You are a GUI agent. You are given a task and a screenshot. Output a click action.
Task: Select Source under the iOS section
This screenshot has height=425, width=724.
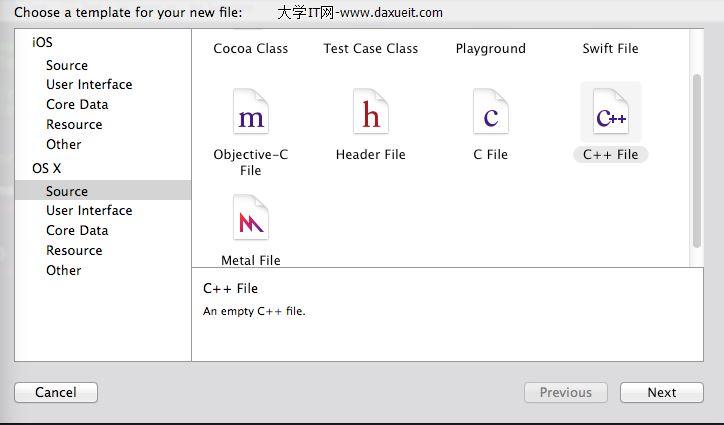click(x=67, y=65)
